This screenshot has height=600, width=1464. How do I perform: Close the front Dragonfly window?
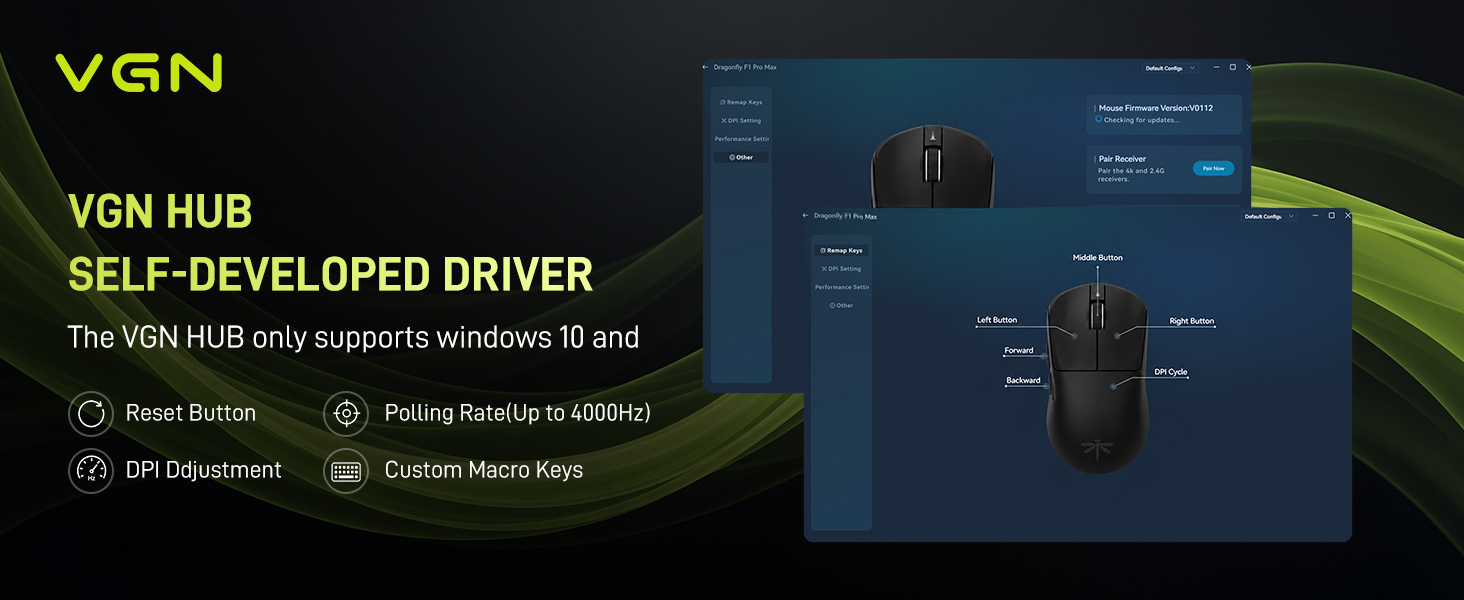pyautogui.click(x=1347, y=216)
